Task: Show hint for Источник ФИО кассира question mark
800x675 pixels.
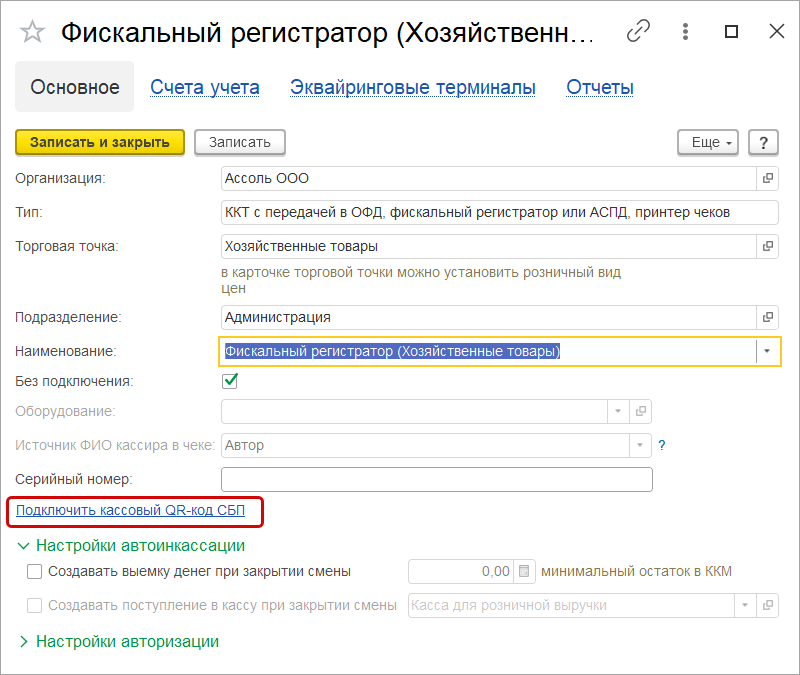Action: [x=662, y=445]
